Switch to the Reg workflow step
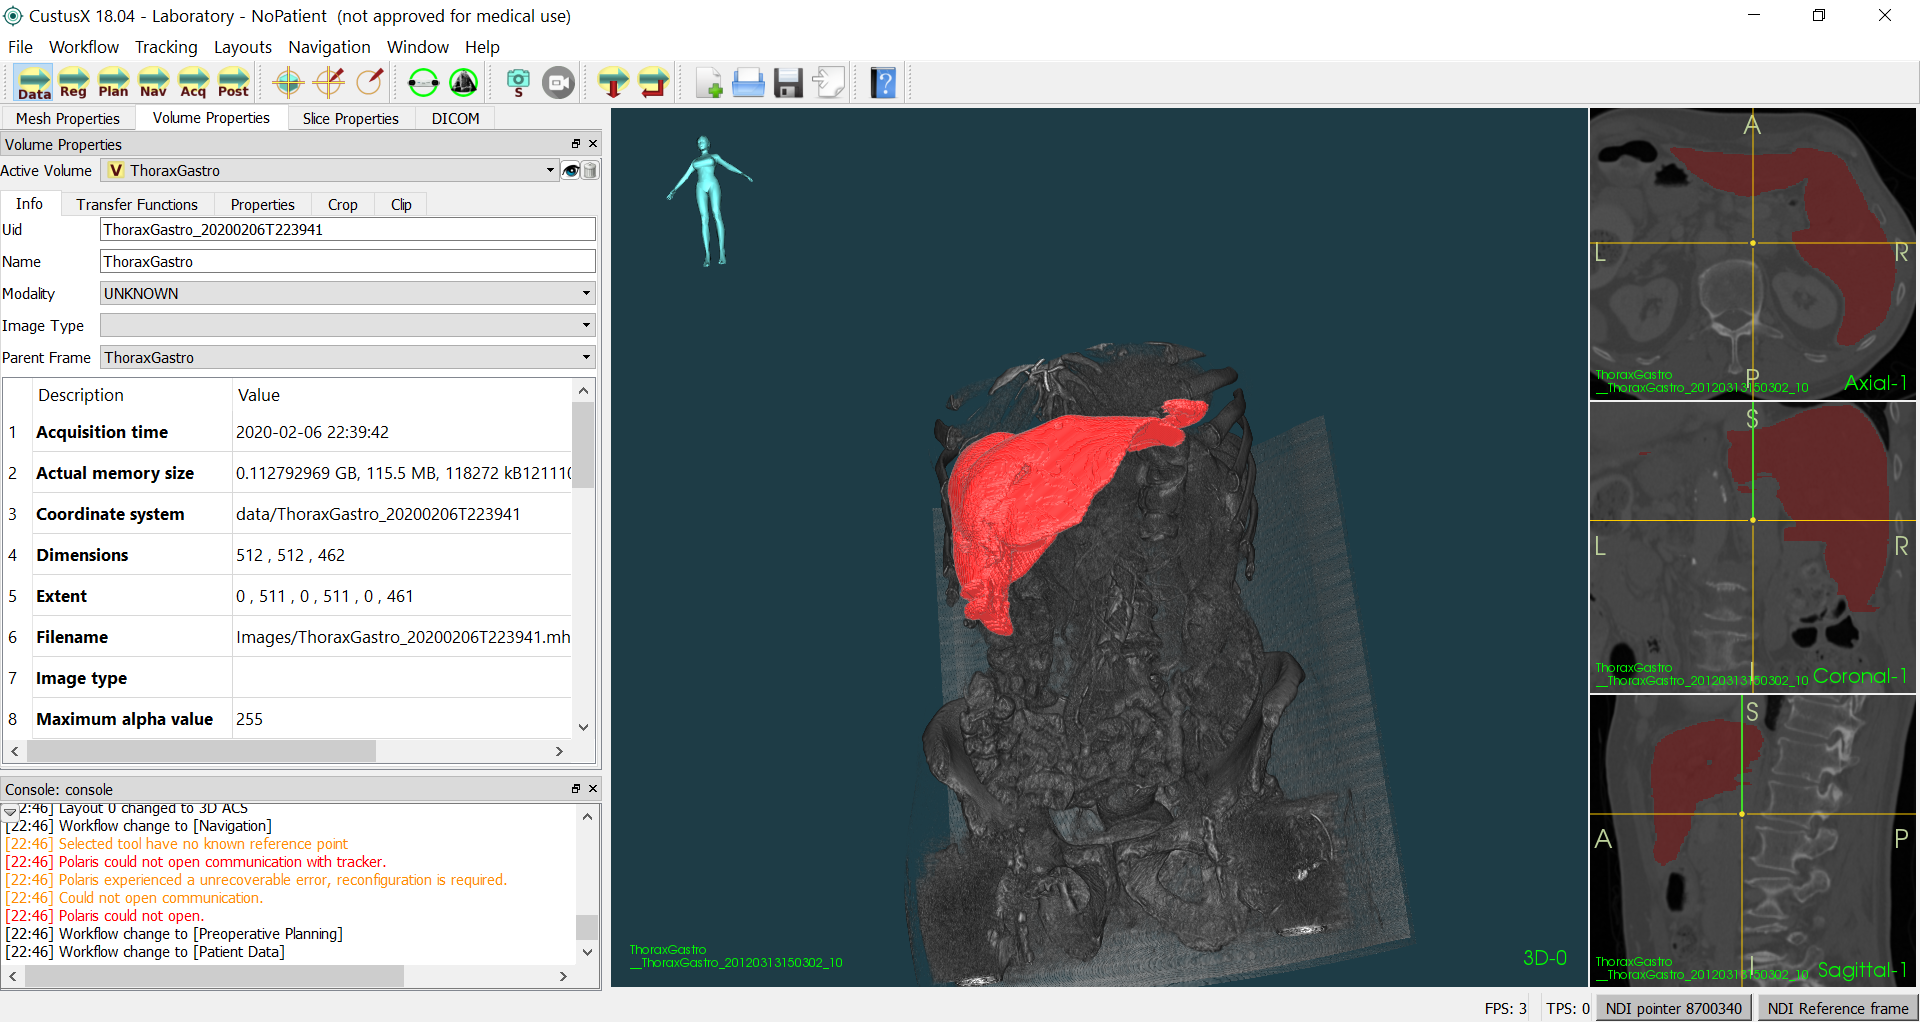The height and width of the screenshot is (1022, 1920). point(73,83)
